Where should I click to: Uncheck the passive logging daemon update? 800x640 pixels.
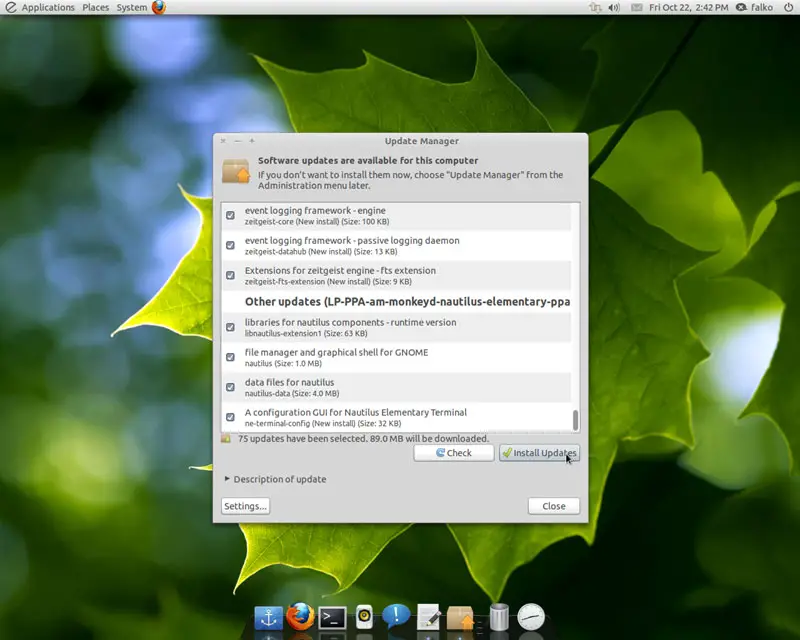(x=231, y=245)
